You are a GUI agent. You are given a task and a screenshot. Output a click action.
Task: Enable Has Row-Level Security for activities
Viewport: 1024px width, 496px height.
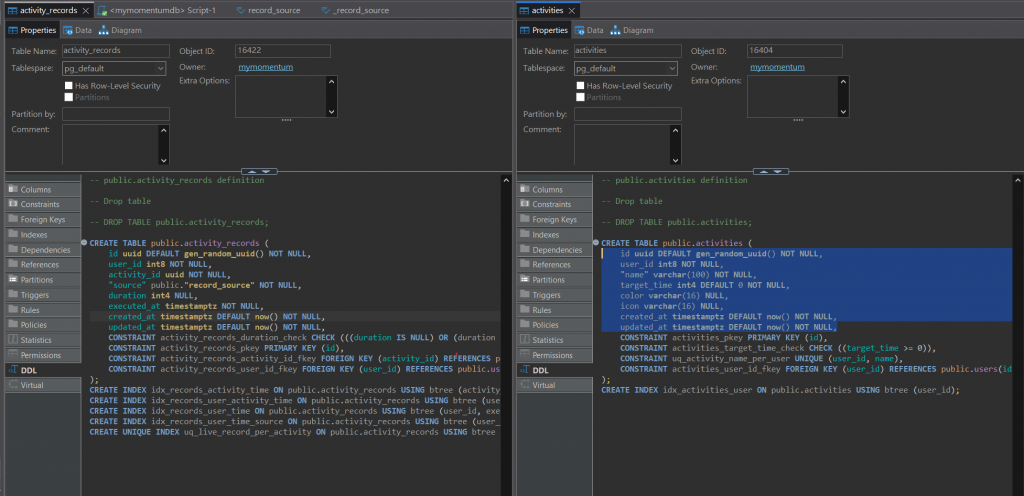pyautogui.click(x=581, y=85)
